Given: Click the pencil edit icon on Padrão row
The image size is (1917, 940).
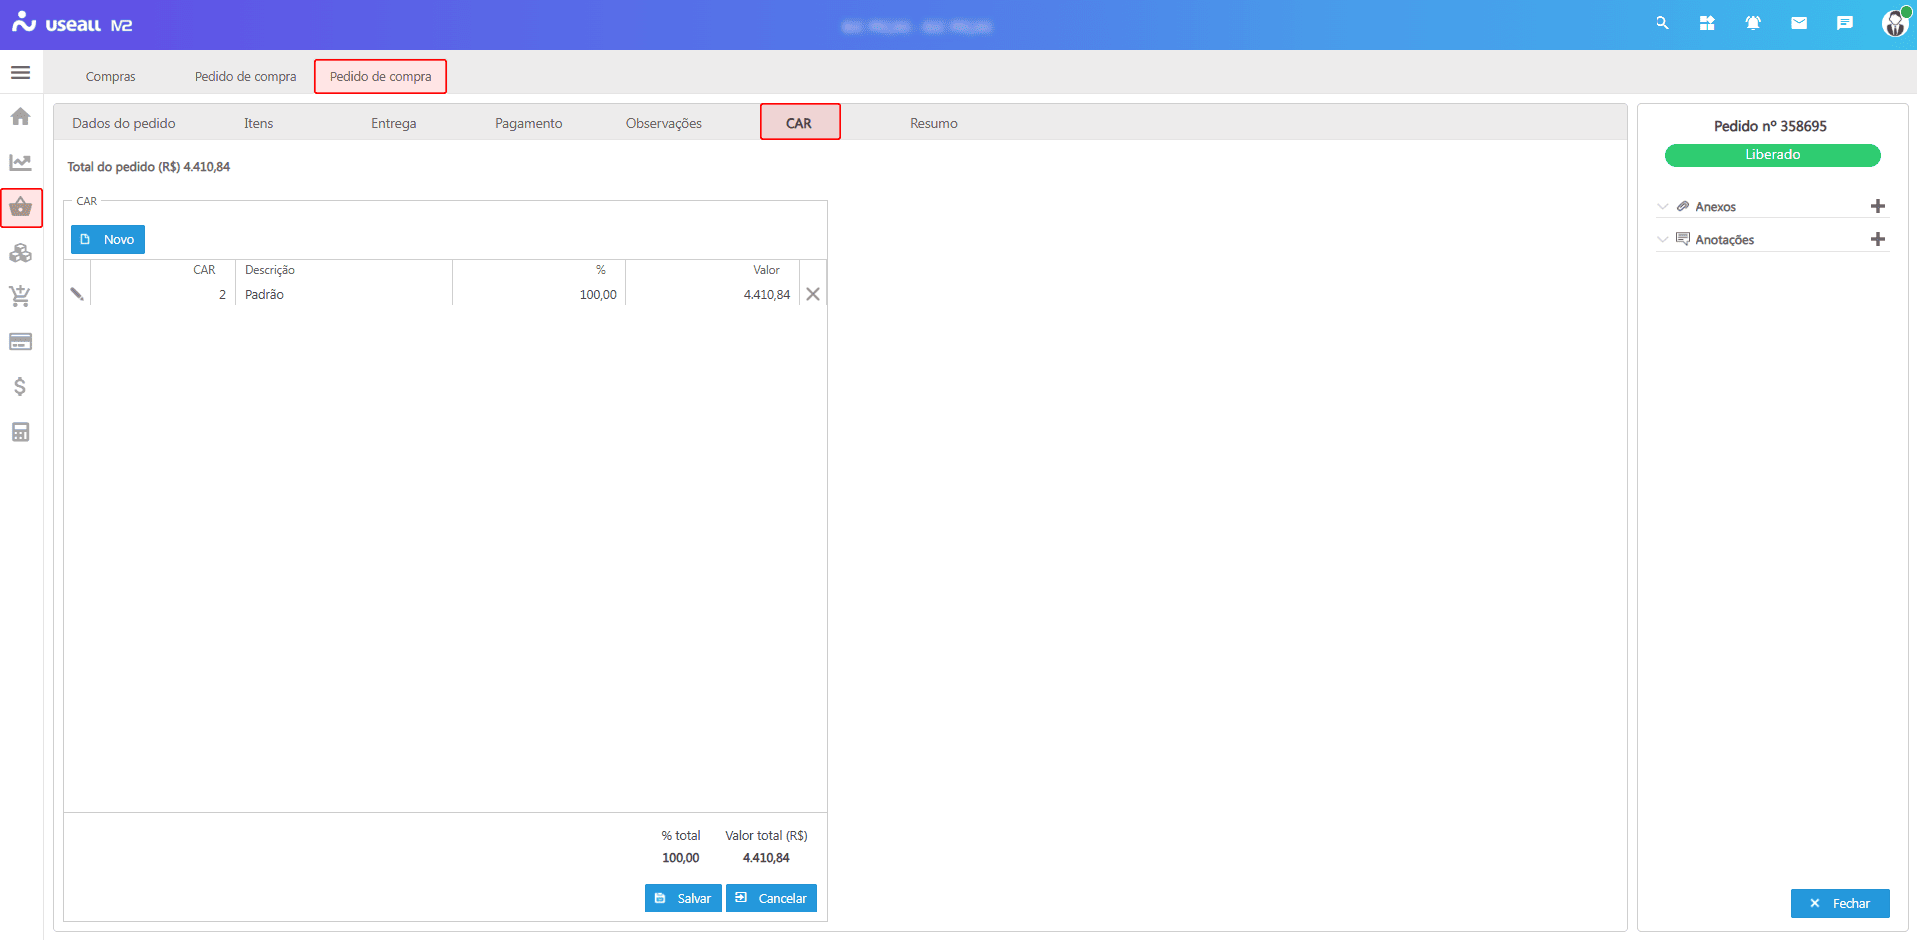Looking at the screenshot, I should 77,294.
